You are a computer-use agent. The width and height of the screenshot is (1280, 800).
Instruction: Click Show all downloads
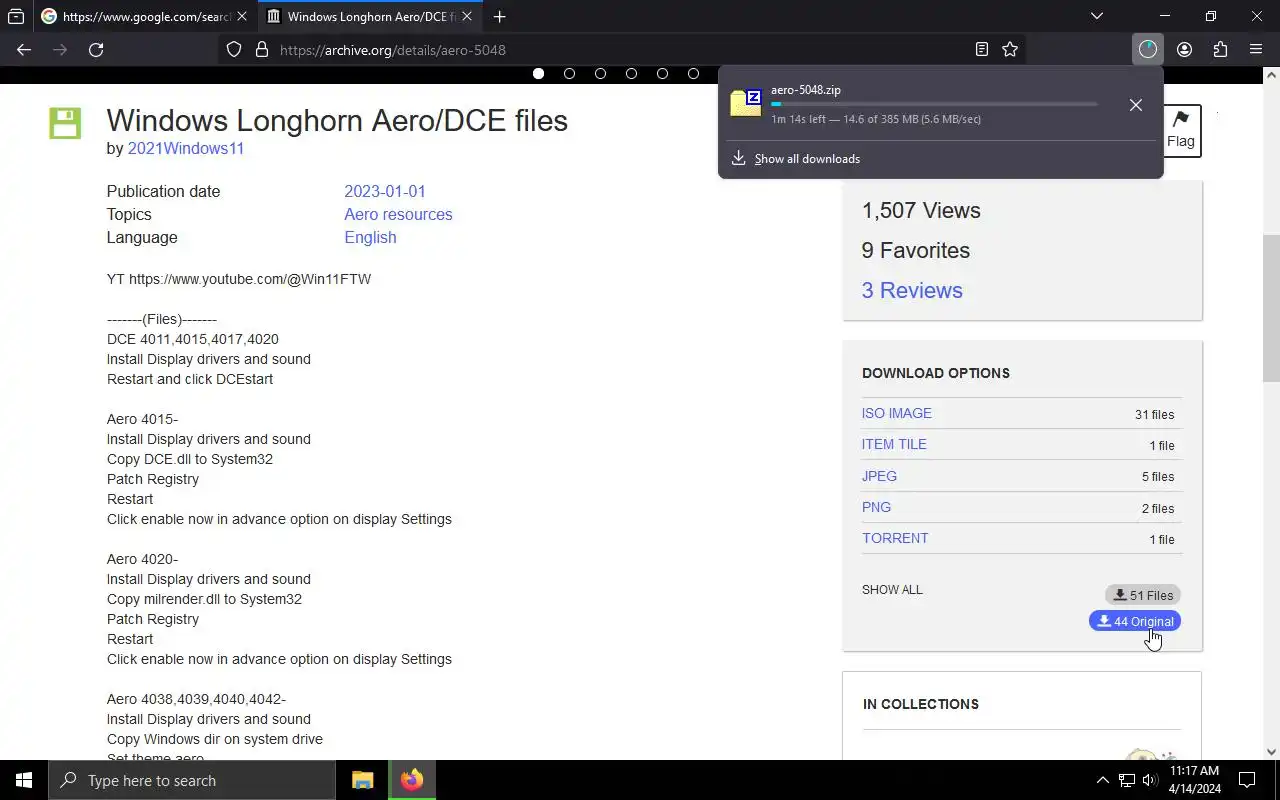point(807,158)
